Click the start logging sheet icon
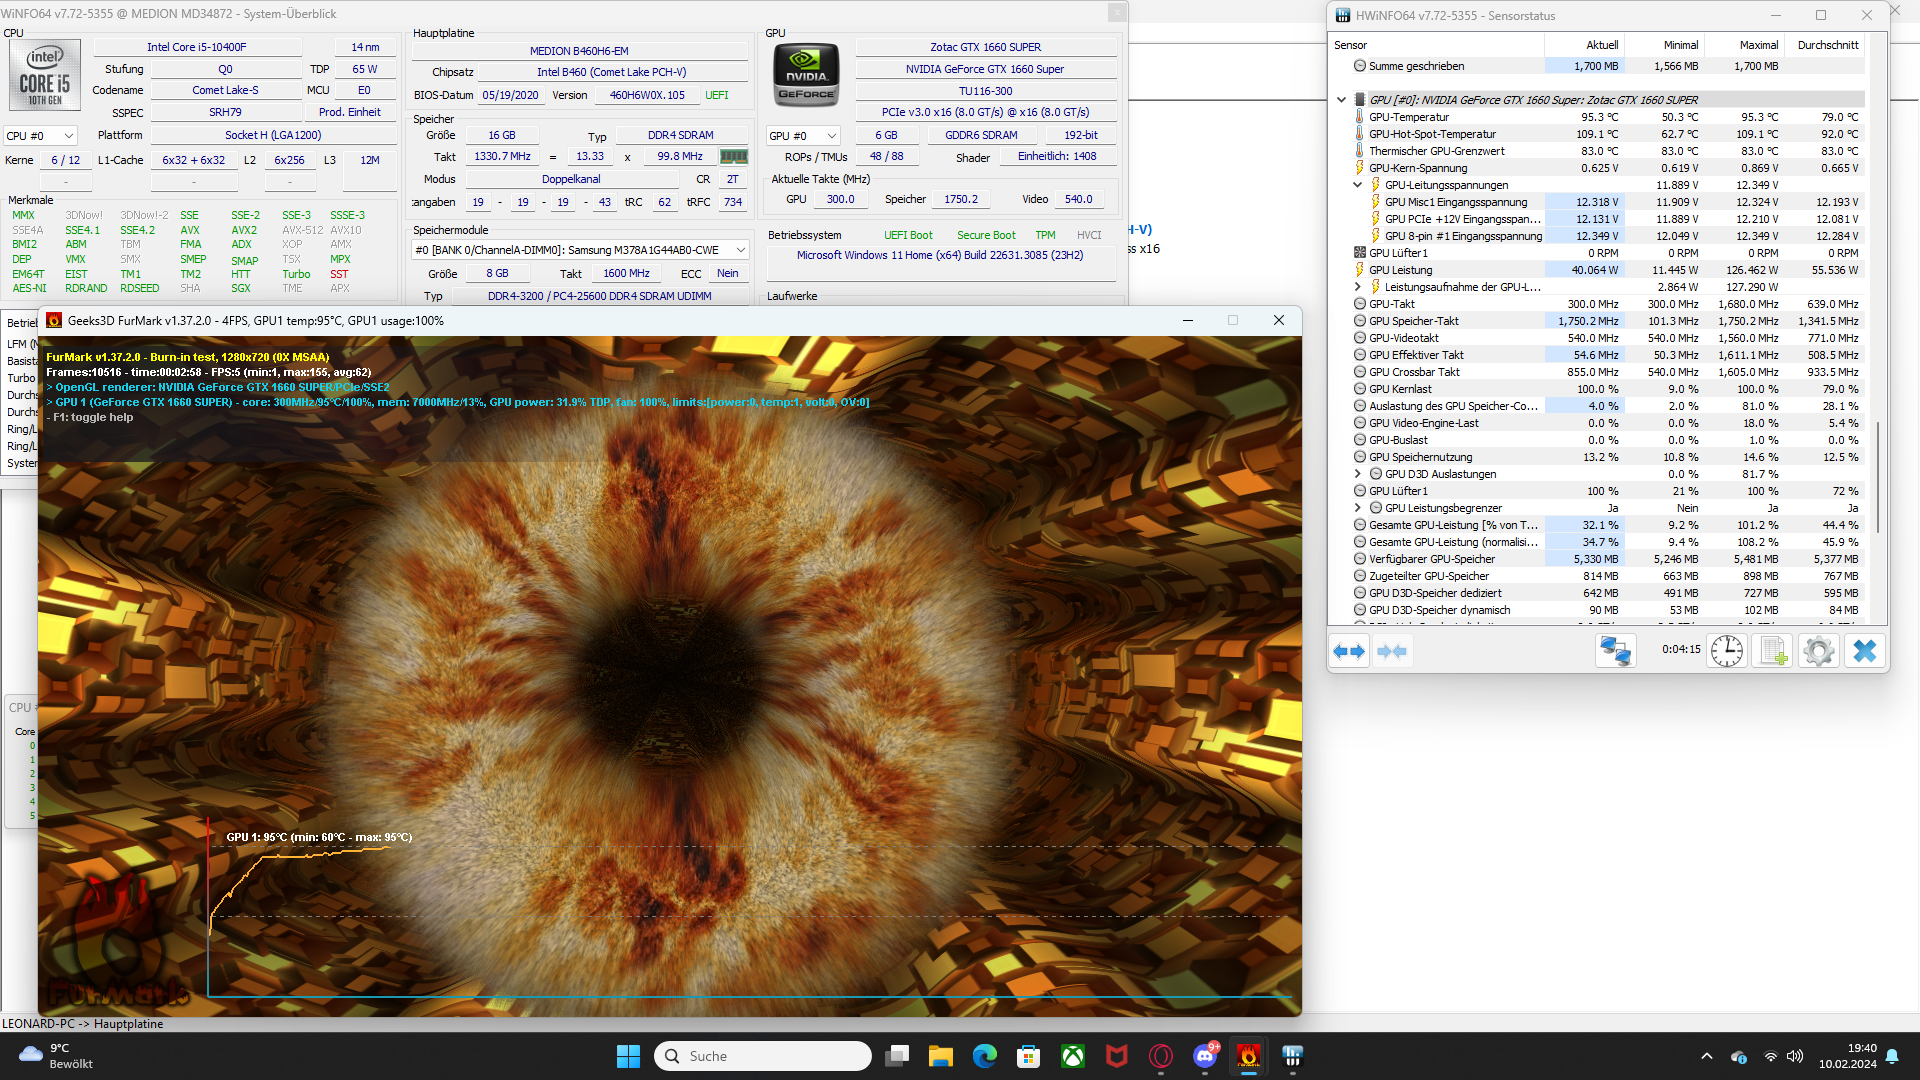This screenshot has height=1080, width=1920. (x=1773, y=651)
